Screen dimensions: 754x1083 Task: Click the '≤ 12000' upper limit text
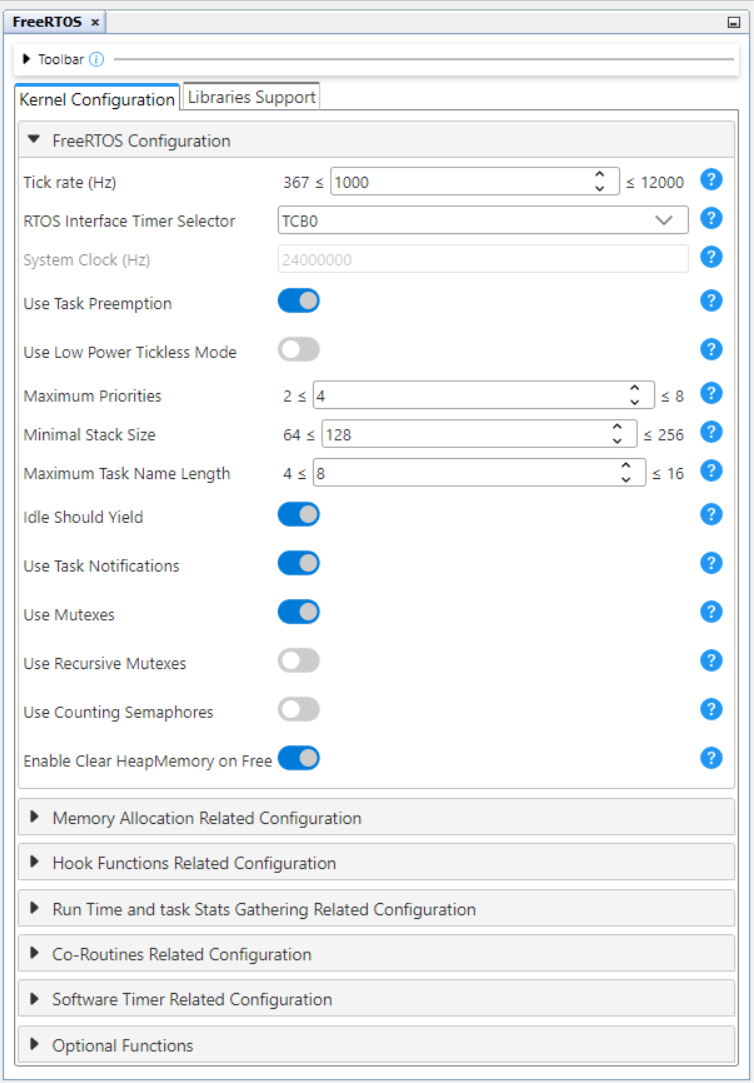click(x=655, y=182)
